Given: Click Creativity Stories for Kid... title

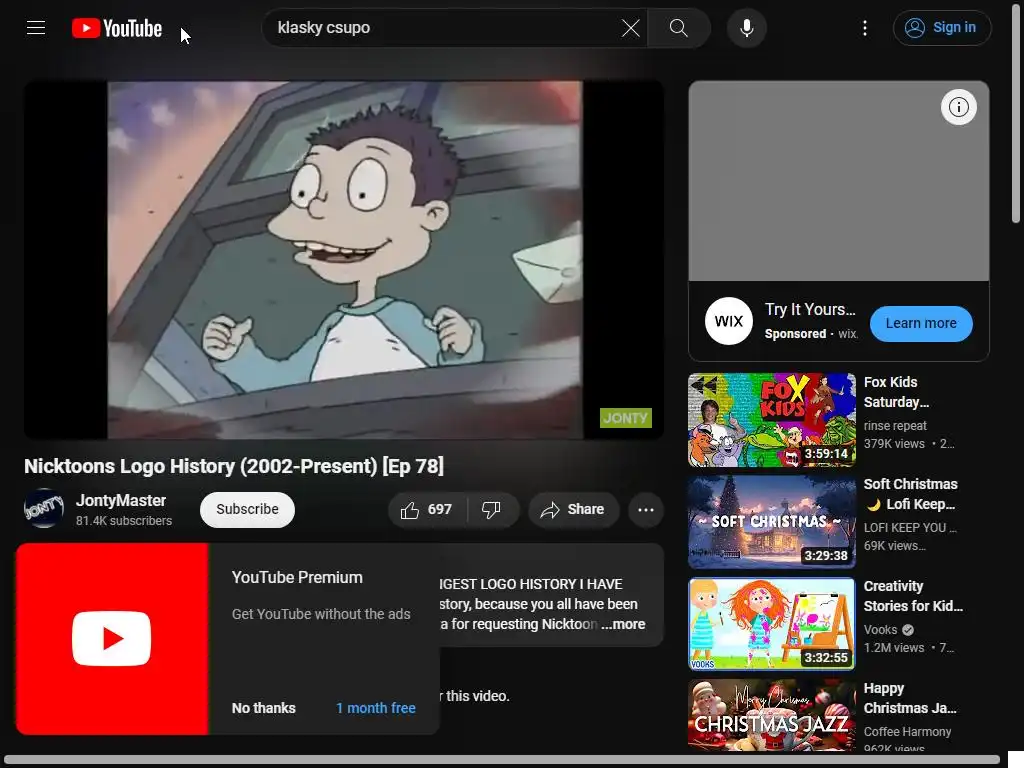Looking at the screenshot, I should [x=913, y=596].
